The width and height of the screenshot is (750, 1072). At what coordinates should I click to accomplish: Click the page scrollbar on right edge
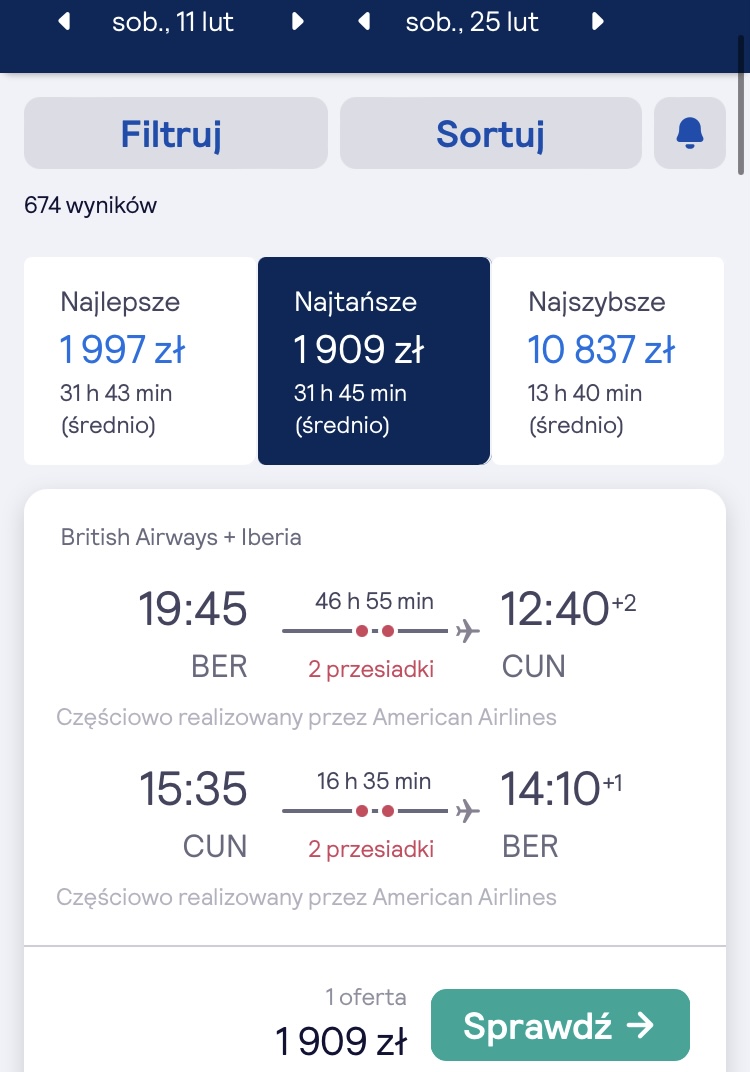pos(741,105)
